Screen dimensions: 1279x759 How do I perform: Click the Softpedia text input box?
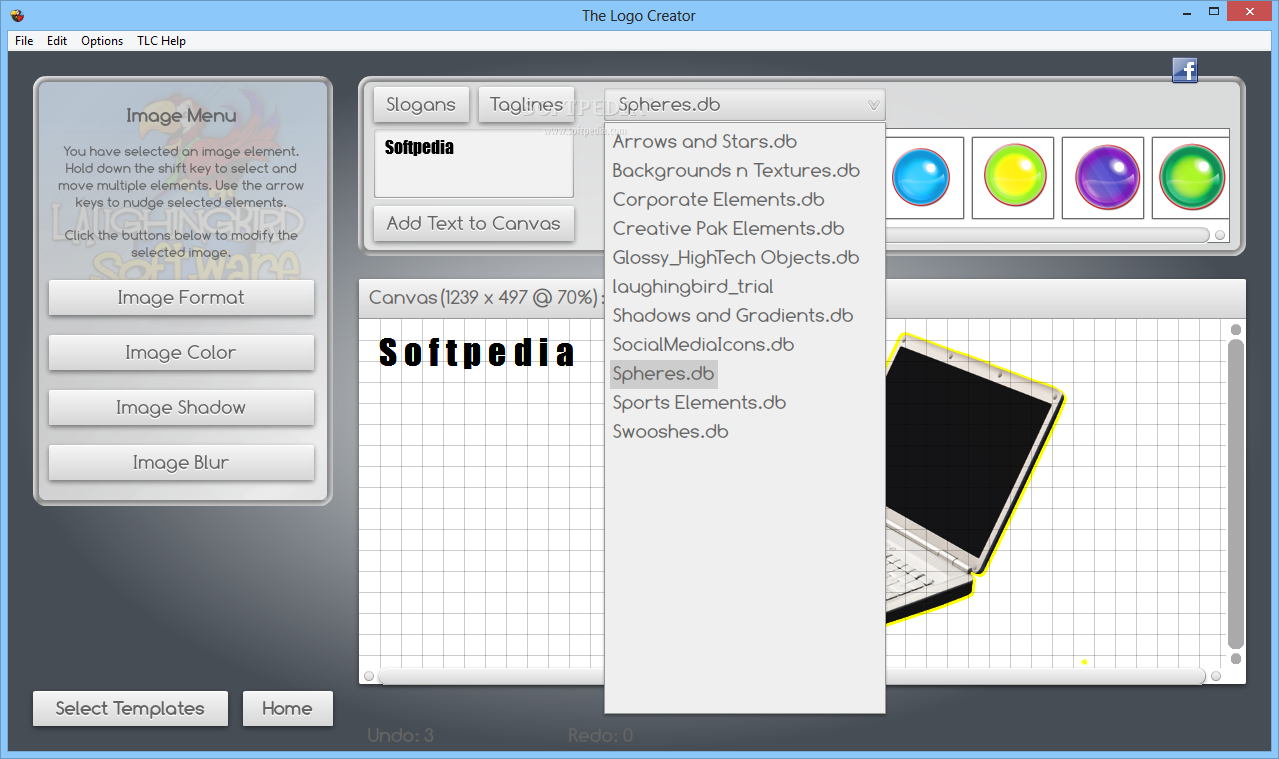[x=474, y=163]
